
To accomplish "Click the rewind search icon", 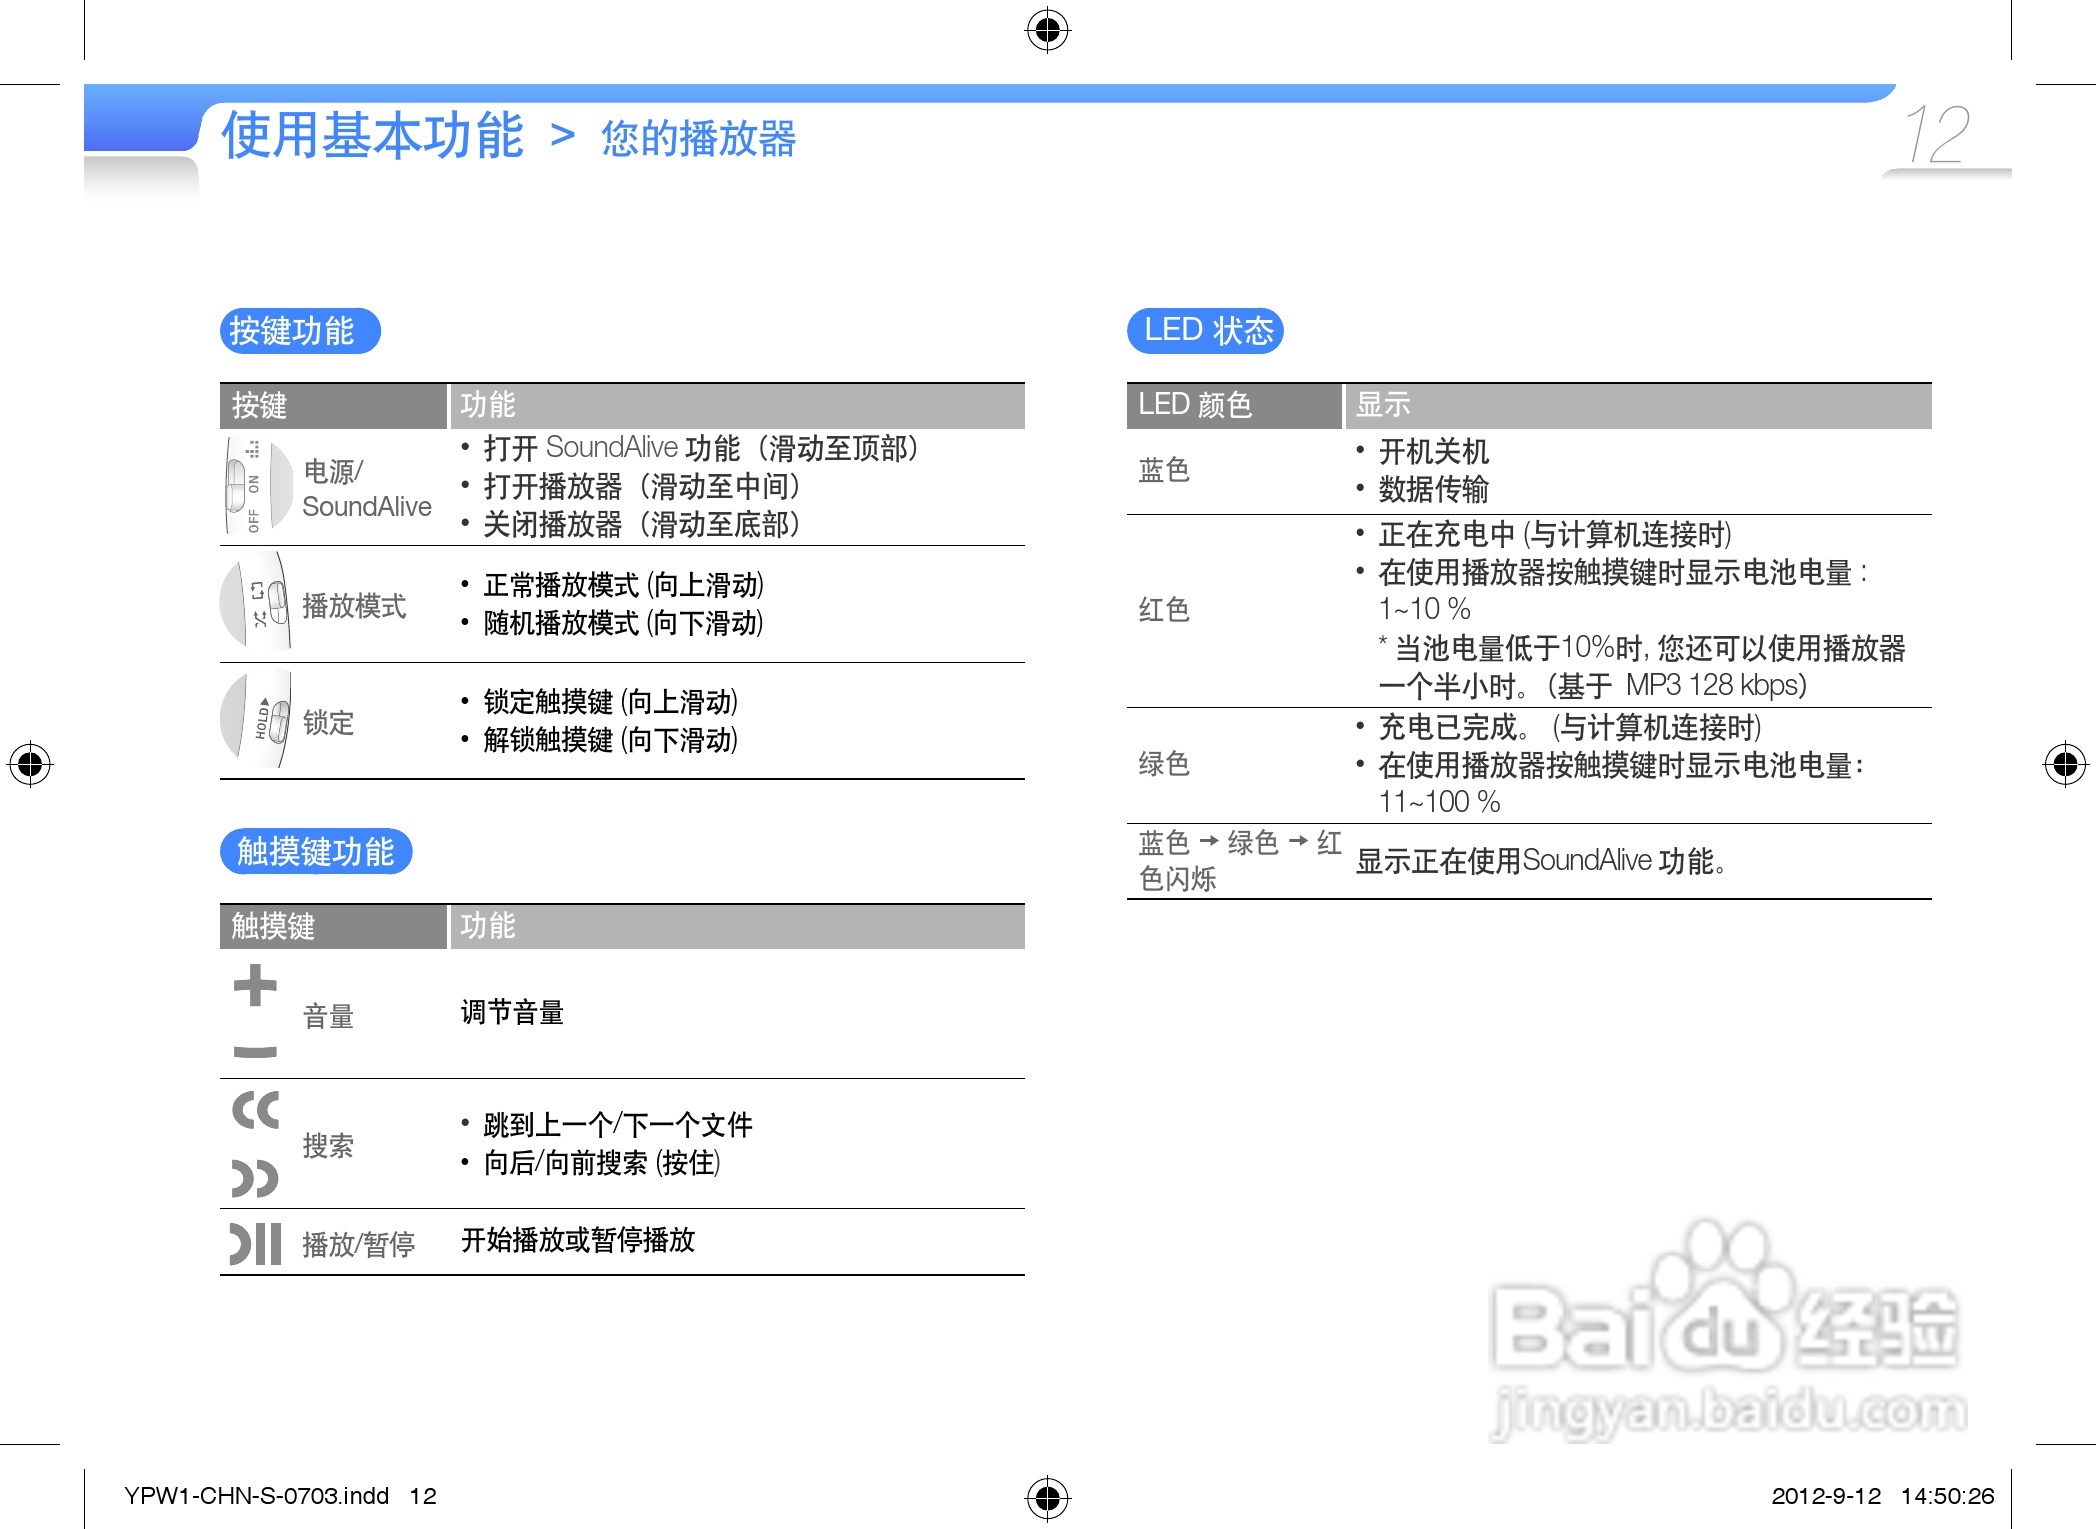I will (x=255, y=1110).
